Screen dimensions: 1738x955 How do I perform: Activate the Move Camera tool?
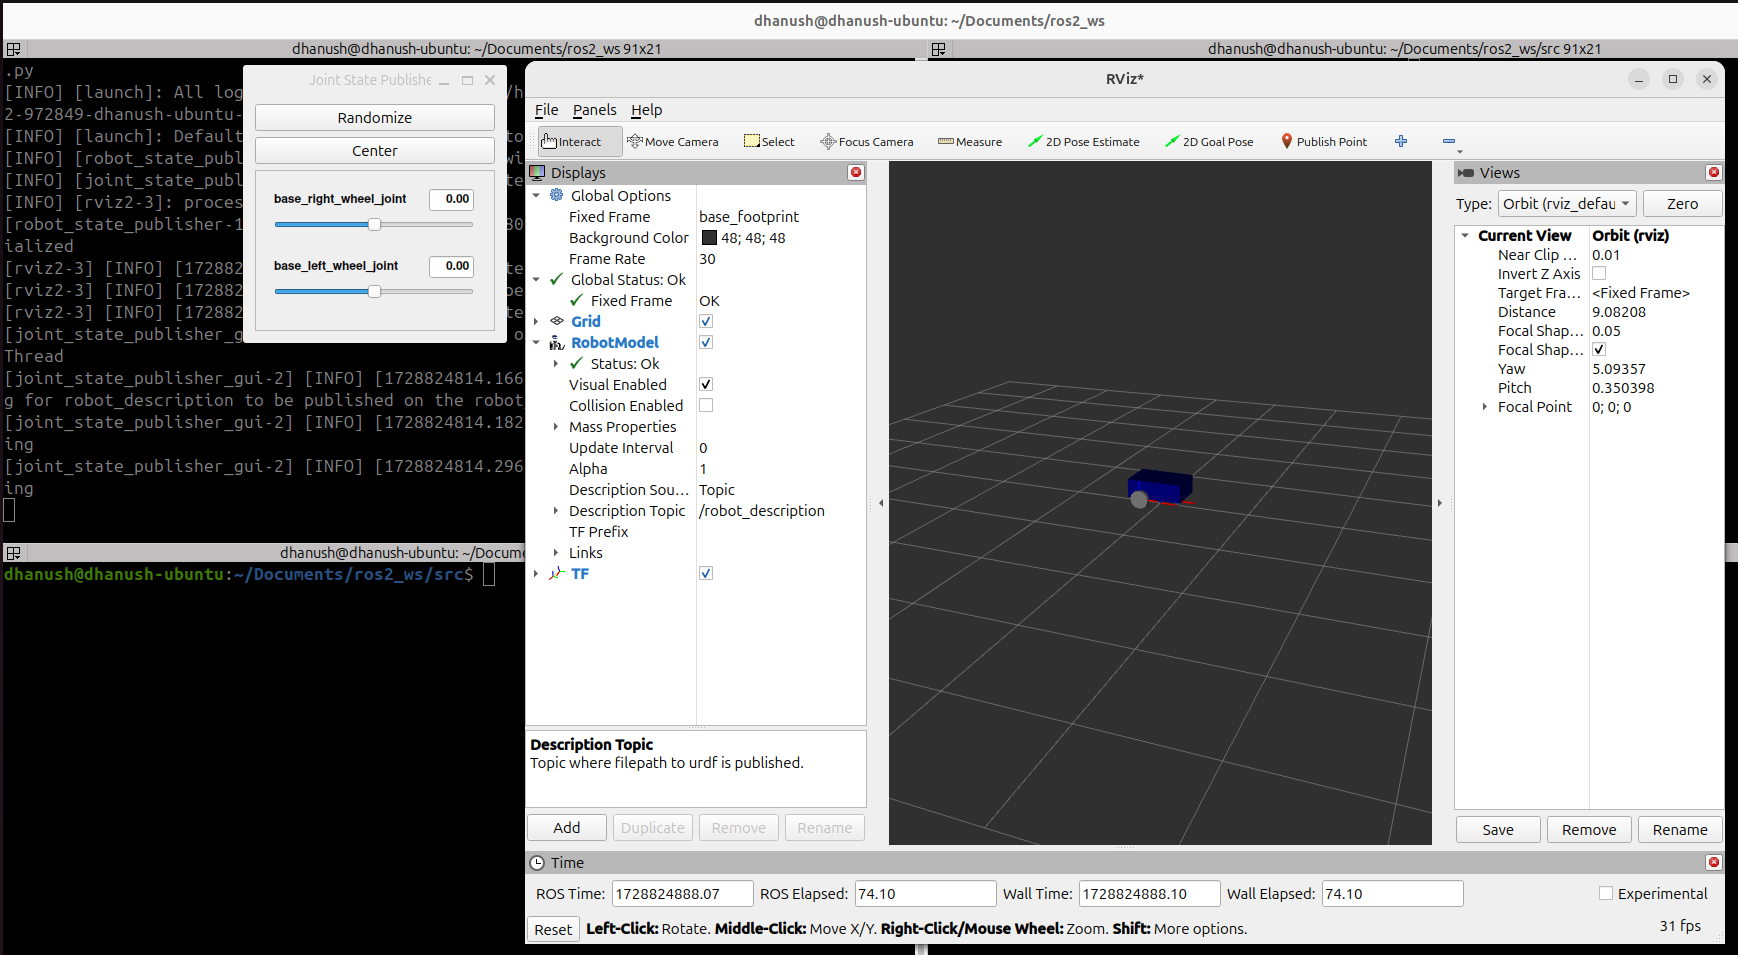point(672,142)
